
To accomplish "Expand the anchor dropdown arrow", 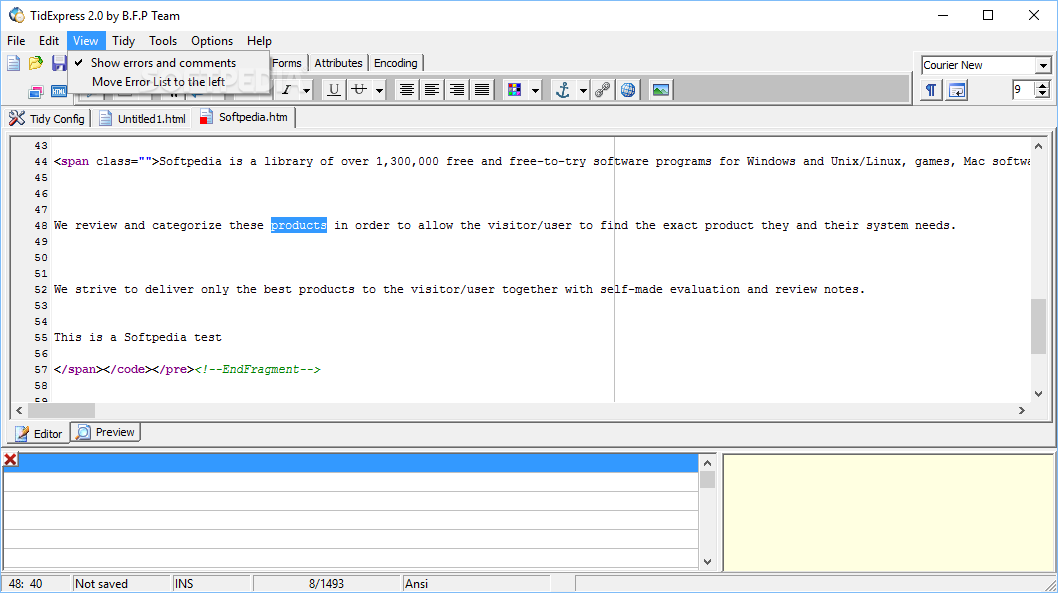I will pos(583,90).
